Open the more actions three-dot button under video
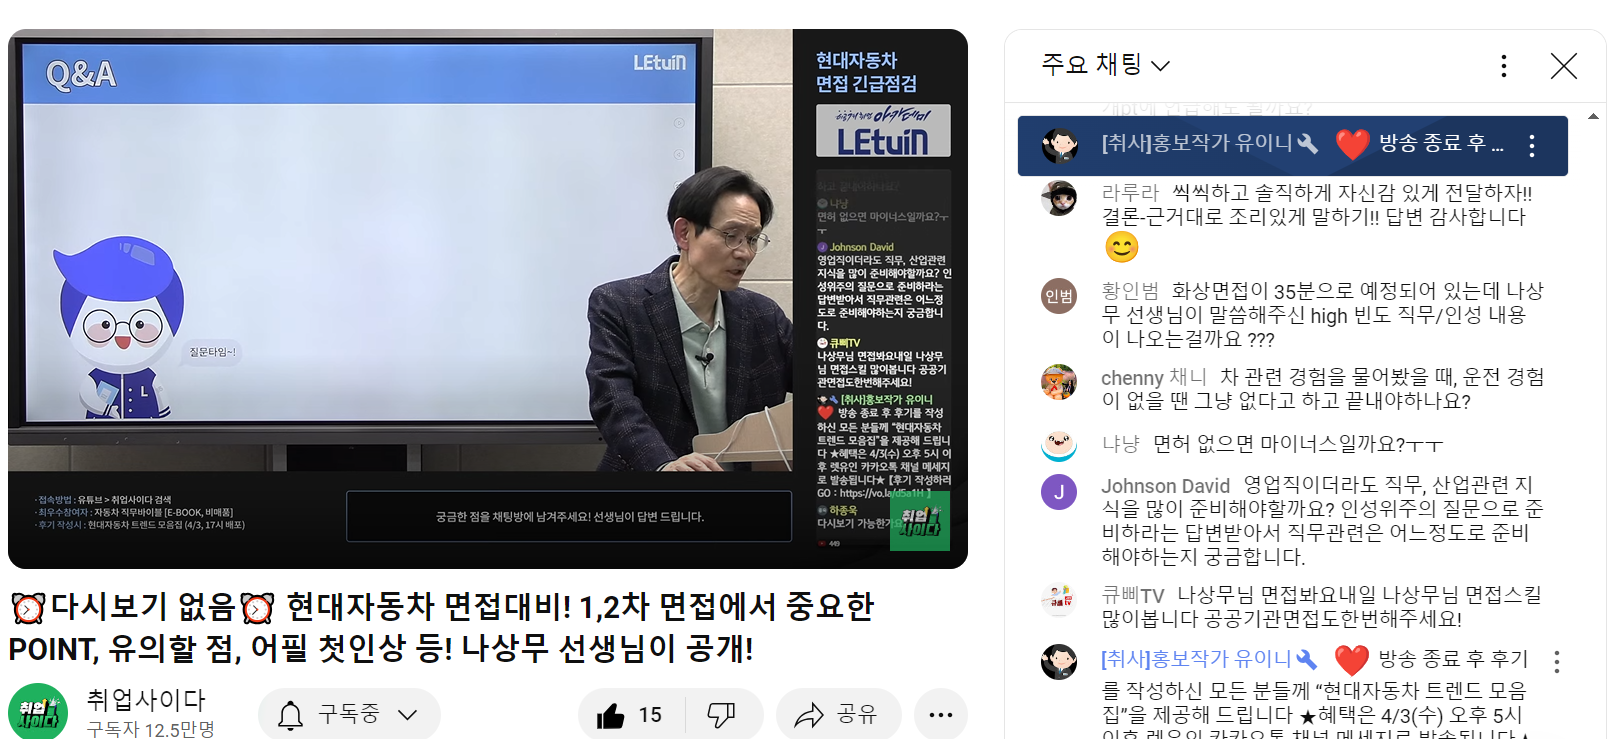Image resolution: width=1623 pixels, height=739 pixels. [940, 714]
